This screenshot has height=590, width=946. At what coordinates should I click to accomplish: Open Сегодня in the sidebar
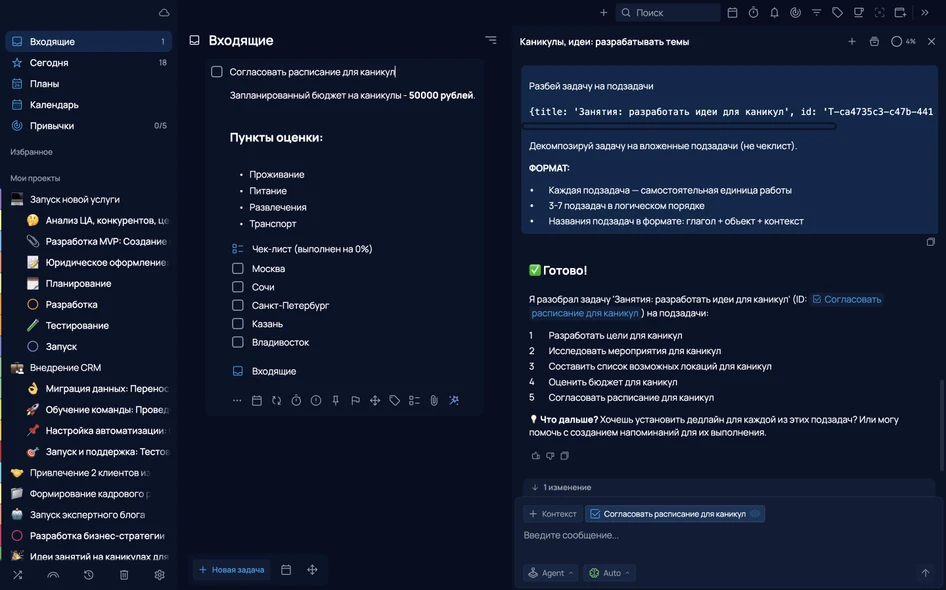pos(89,63)
